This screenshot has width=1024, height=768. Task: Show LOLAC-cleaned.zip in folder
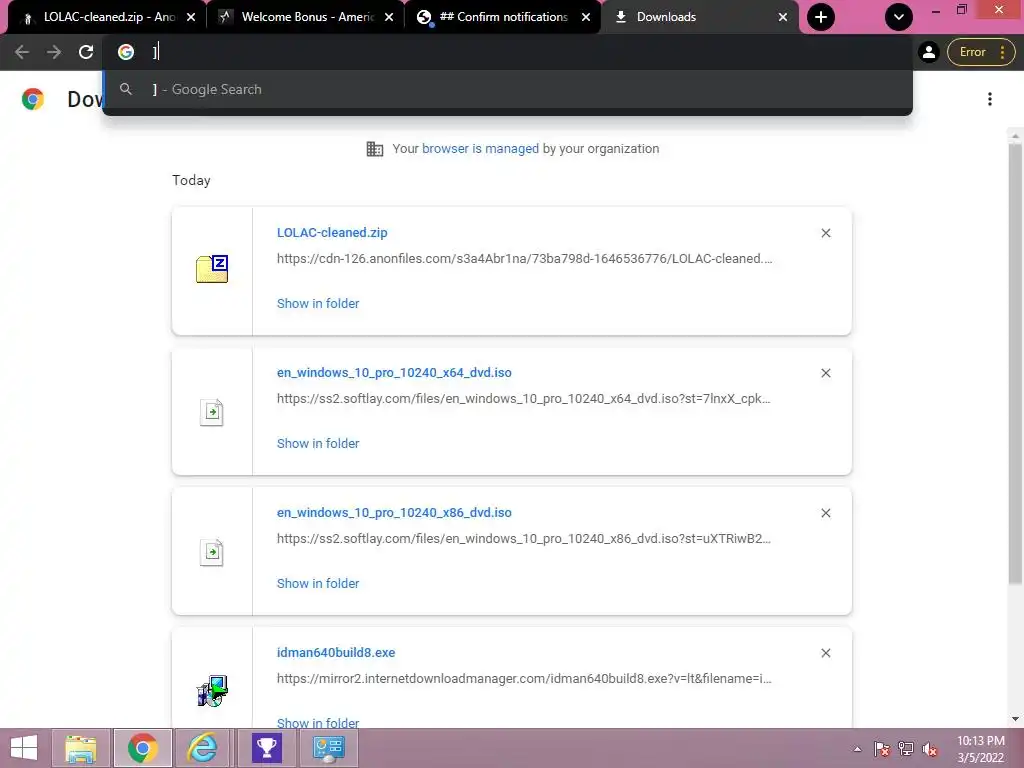point(318,304)
